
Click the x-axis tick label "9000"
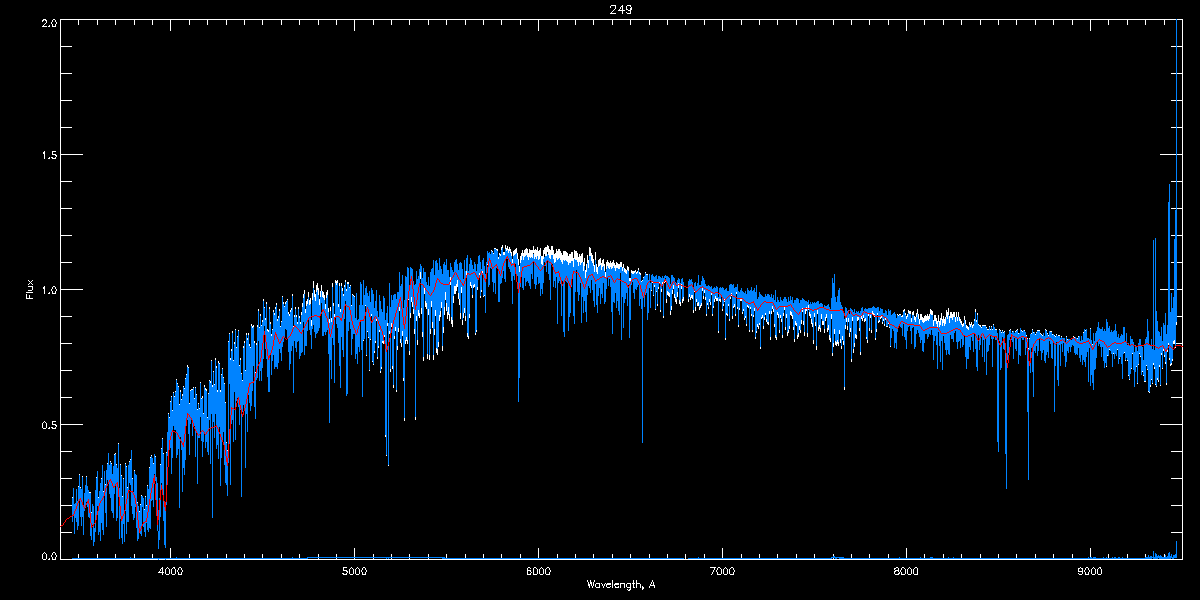tap(1090, 572)
